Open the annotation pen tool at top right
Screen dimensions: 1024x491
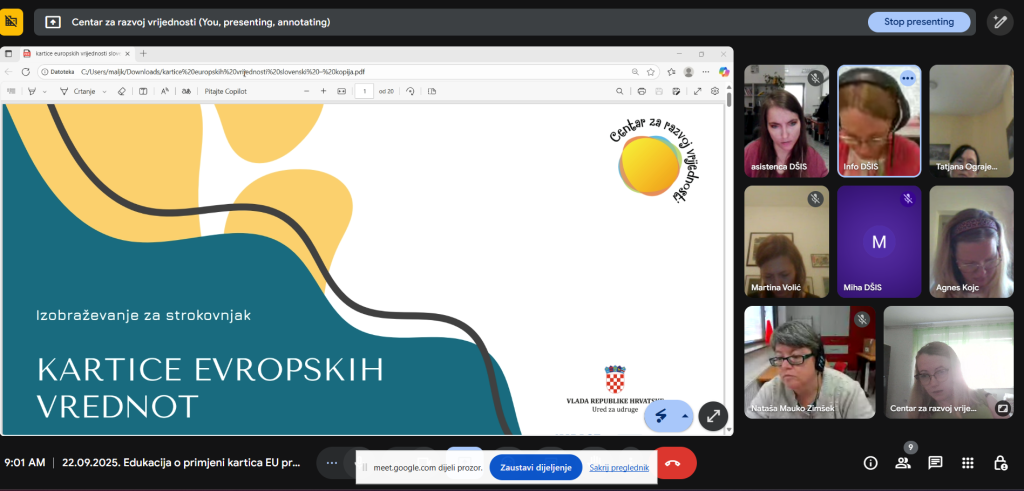point(1000,22)
